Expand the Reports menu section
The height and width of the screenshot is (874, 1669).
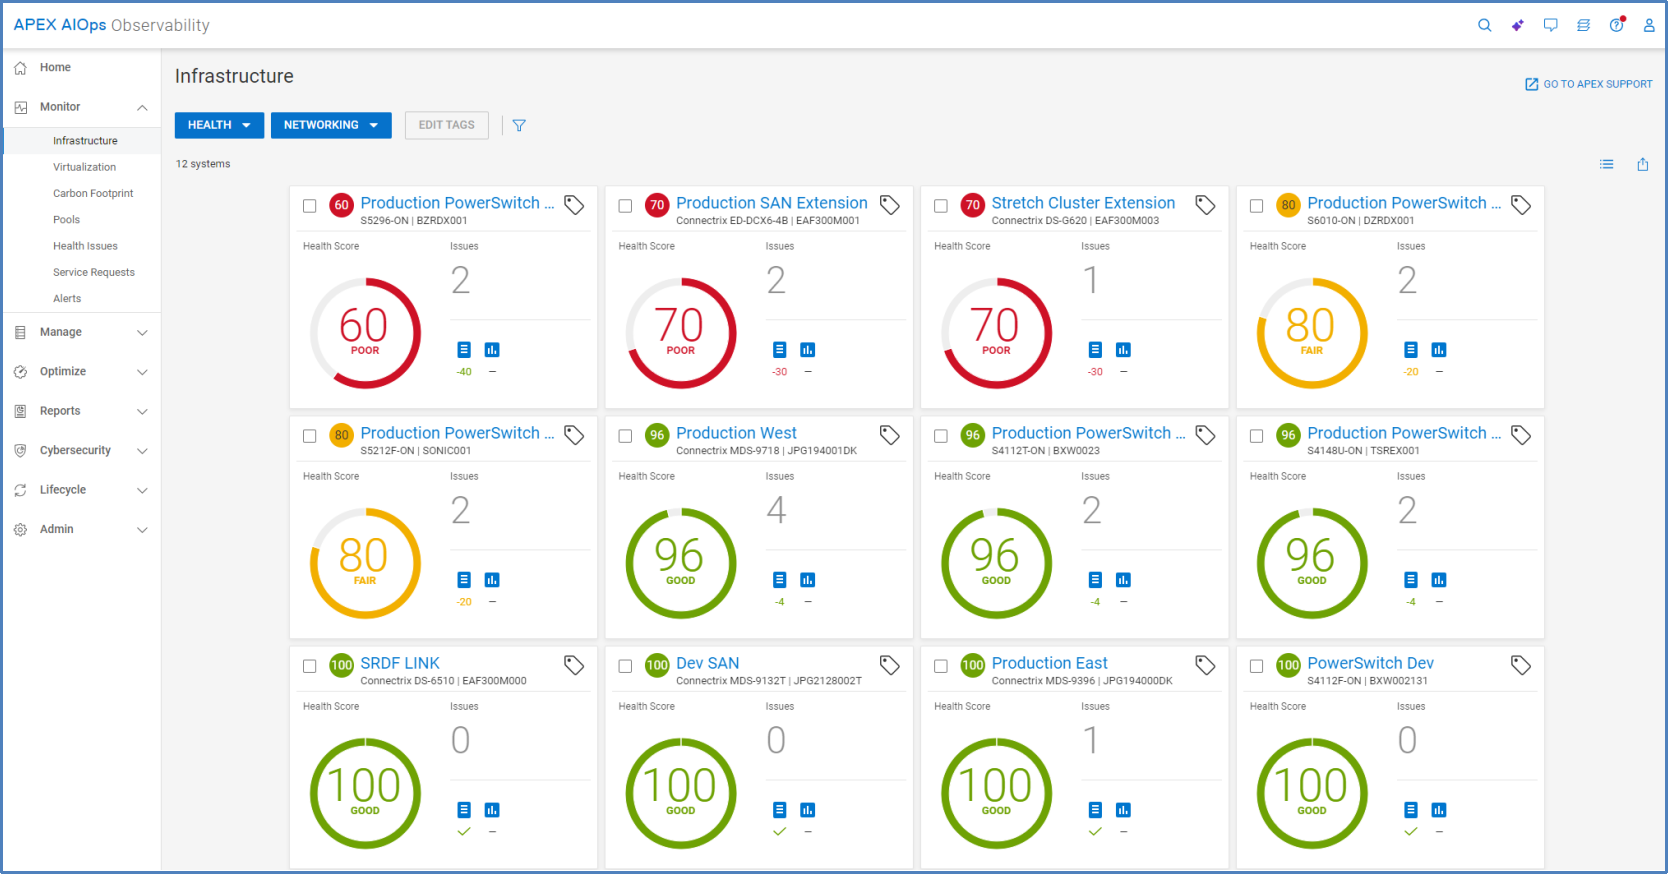point(142,411)
